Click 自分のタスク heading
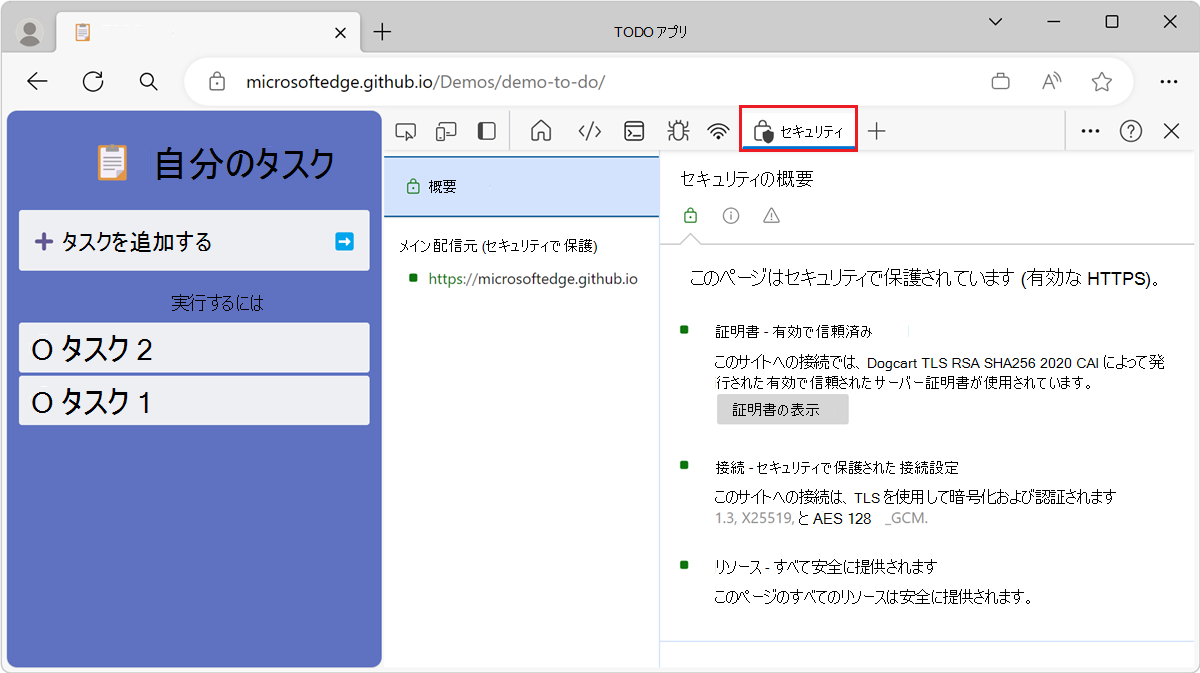This screenshot has height=673, width=1200. pos(245,164)
